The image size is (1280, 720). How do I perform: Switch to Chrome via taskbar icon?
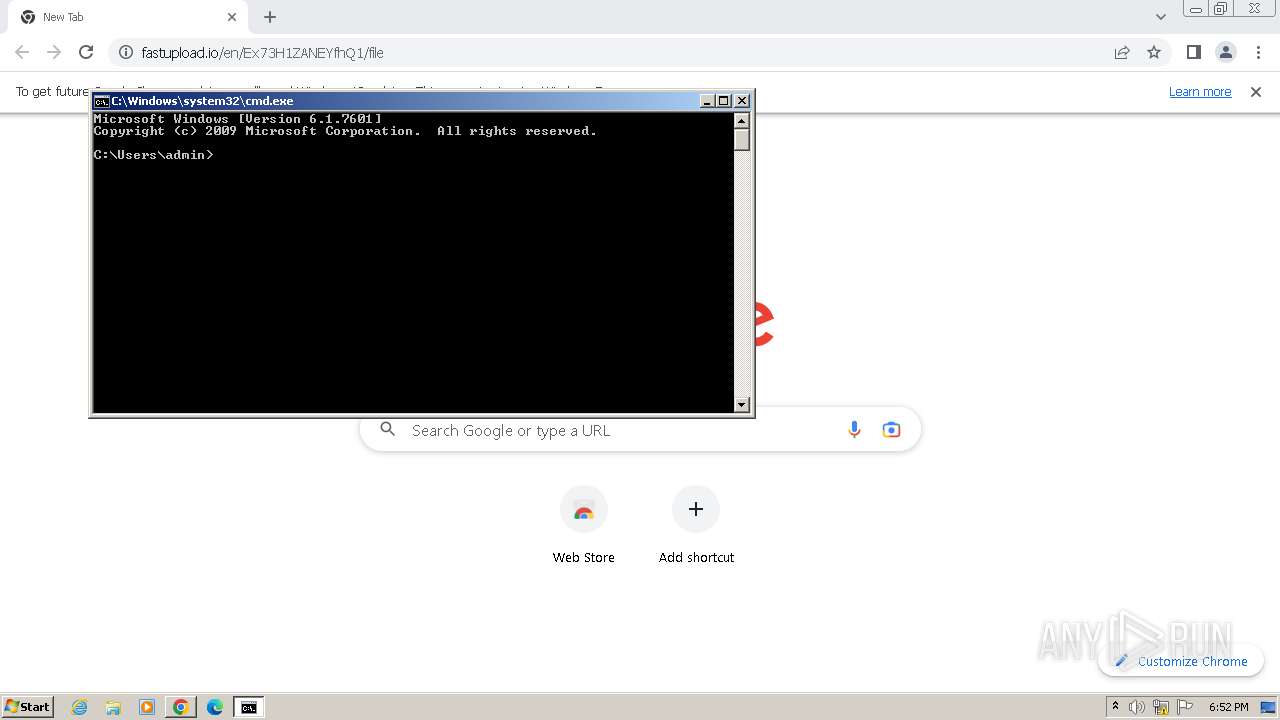(x=180, y=707)
